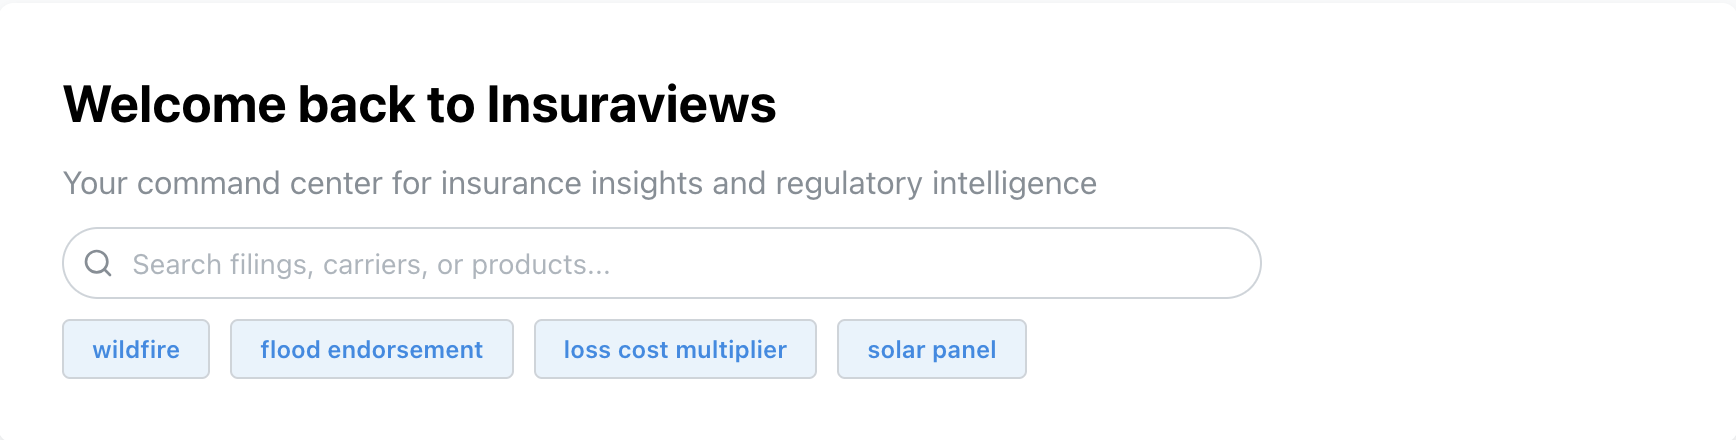1736x440 pixels.
Task: Click the solar panel suggestion tag
Action: (x=931, y=349)
